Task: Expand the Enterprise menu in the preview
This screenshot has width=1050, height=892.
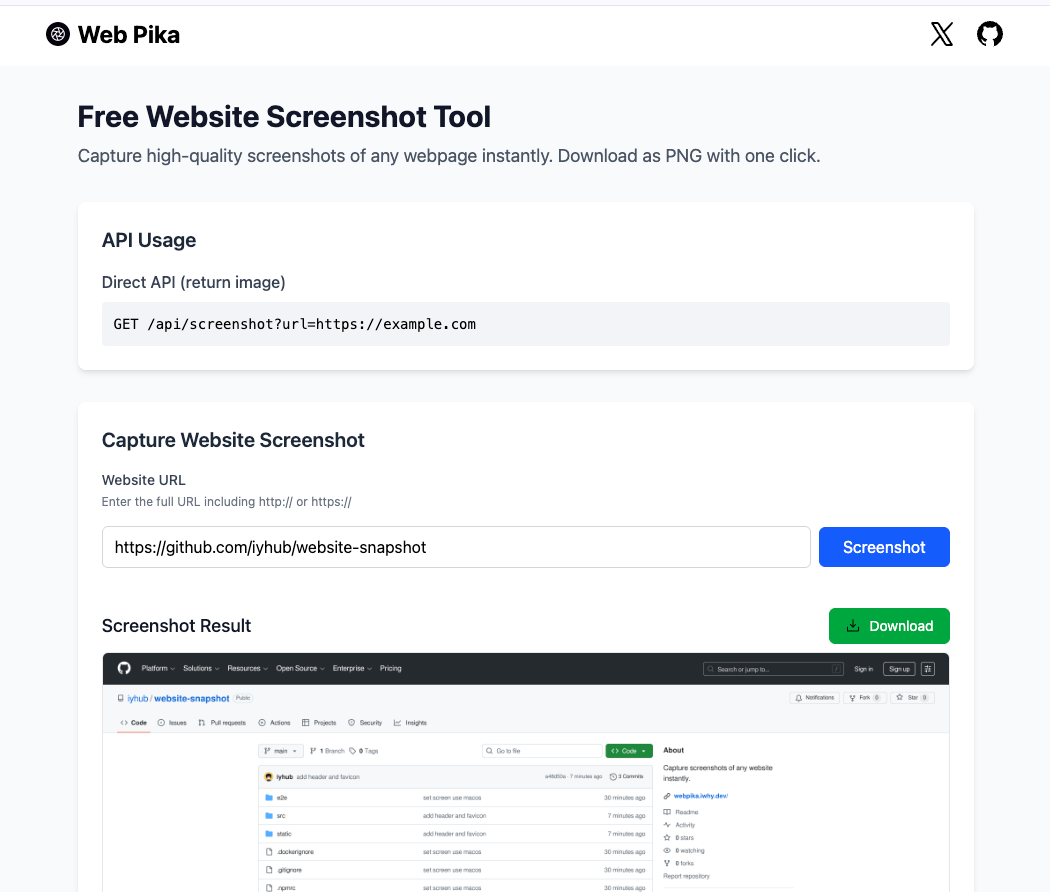Action: [352, 668]
